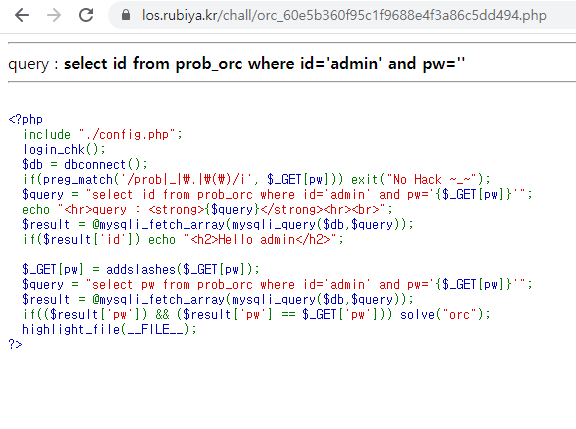Click the addslashes($_GET[pw]) line
Viewport: 576px width, 429px height.
[141, 269]
